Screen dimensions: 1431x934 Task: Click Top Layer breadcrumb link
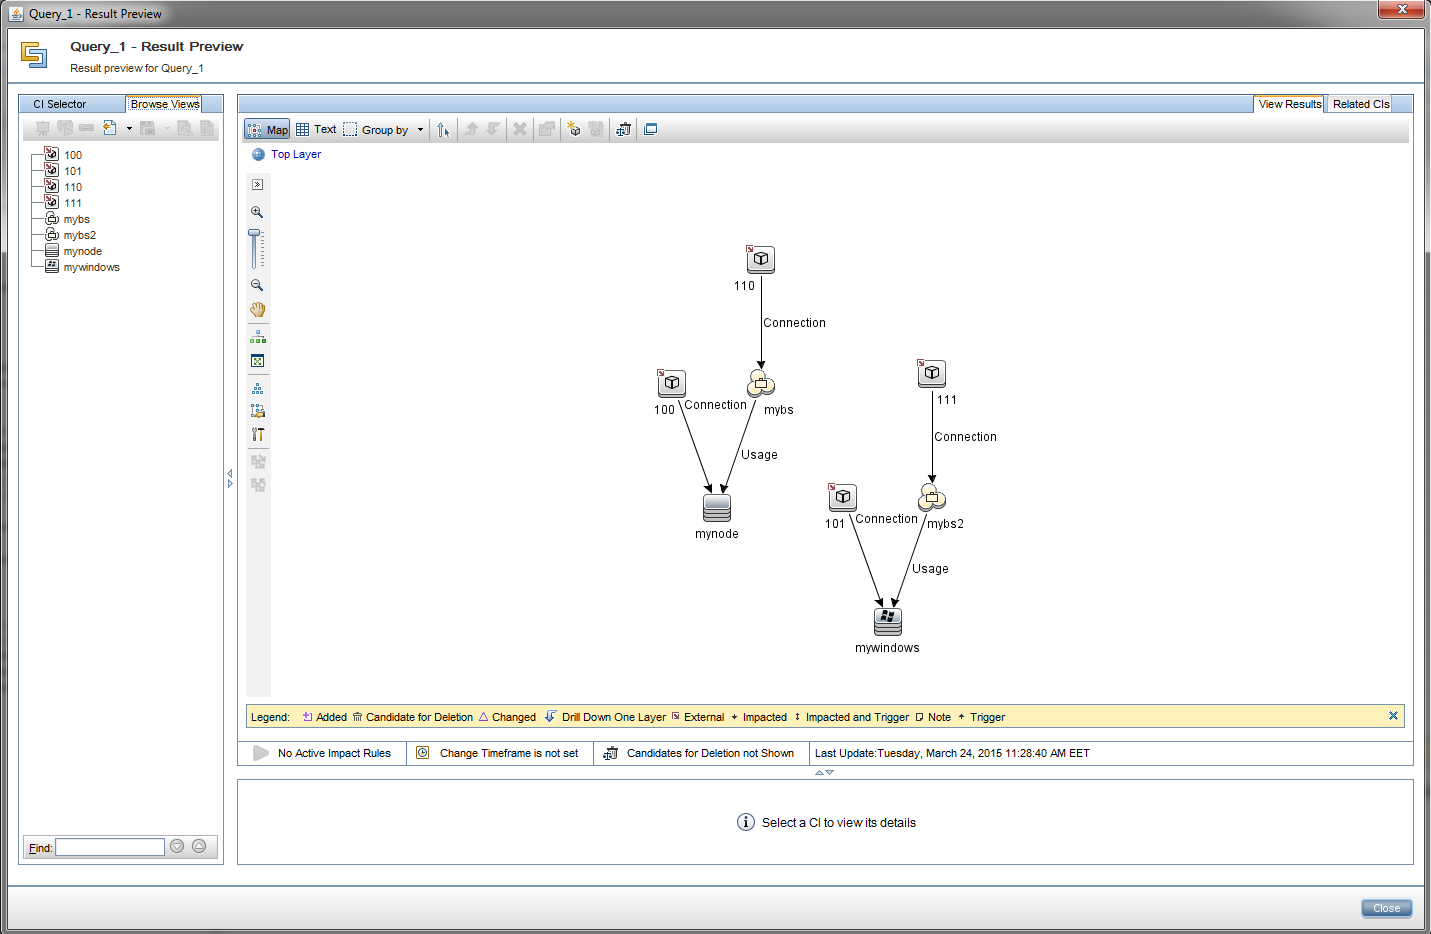[296, 154]
